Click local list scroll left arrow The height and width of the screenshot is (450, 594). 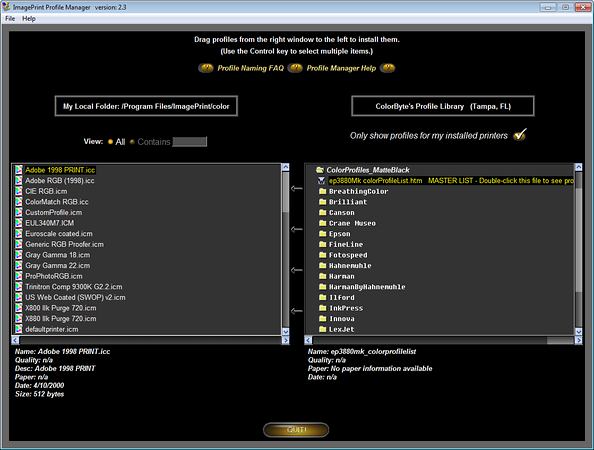pos(15,340)
